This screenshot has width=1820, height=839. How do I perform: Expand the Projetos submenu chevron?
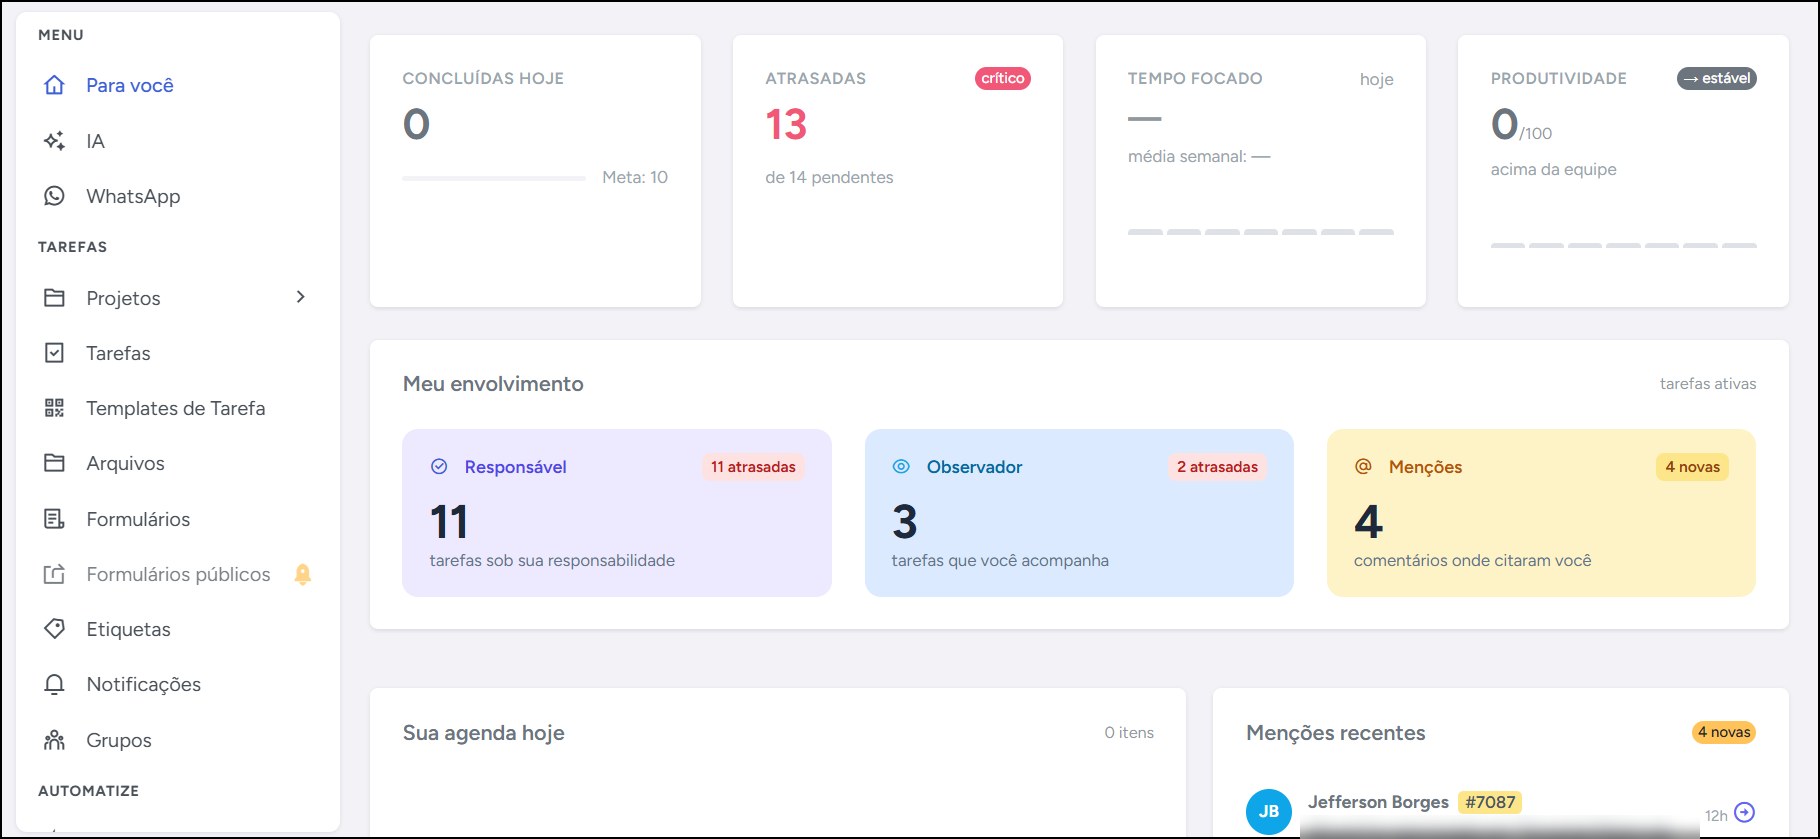click(x=300, y=297)
